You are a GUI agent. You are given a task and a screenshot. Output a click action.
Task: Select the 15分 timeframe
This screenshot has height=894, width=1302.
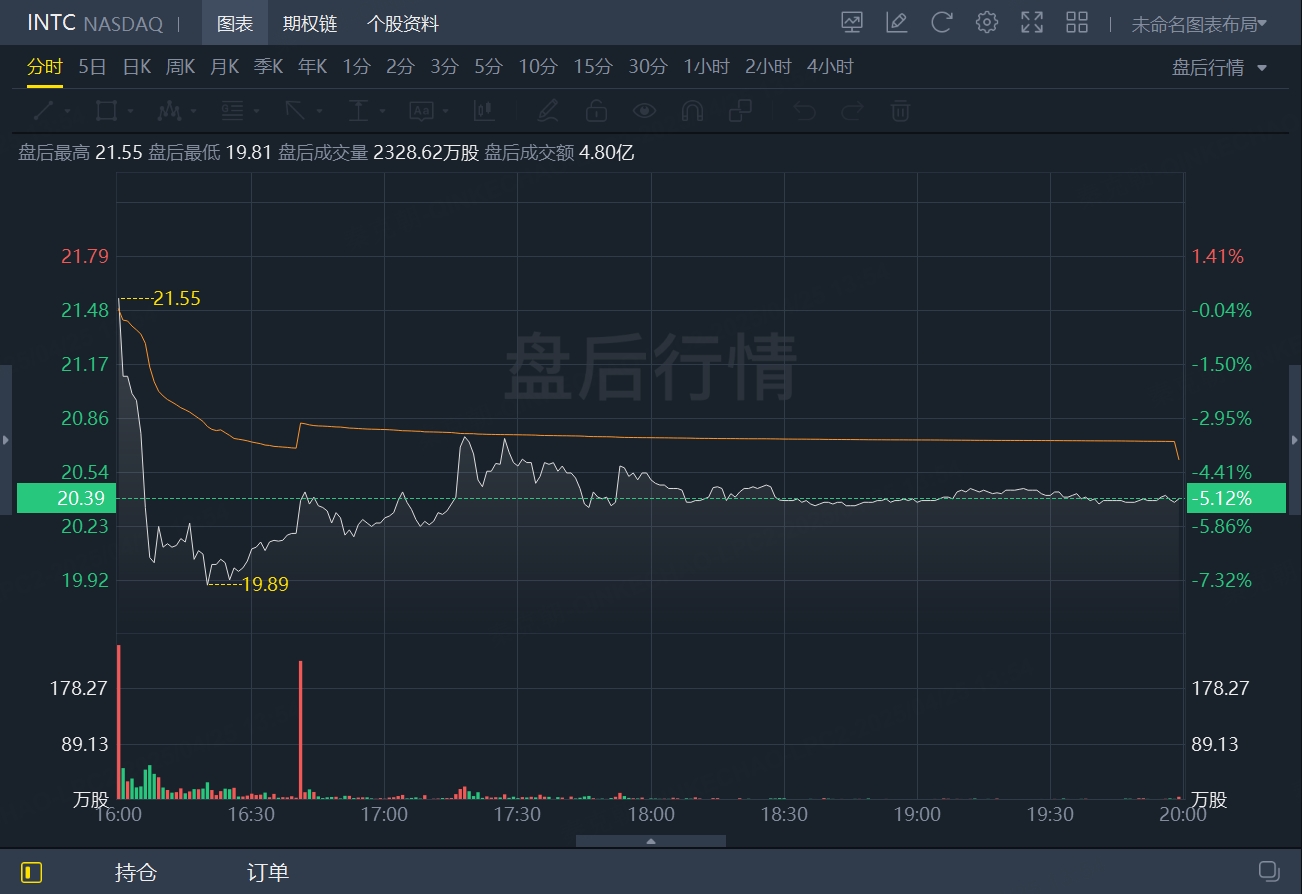[592, 67]
